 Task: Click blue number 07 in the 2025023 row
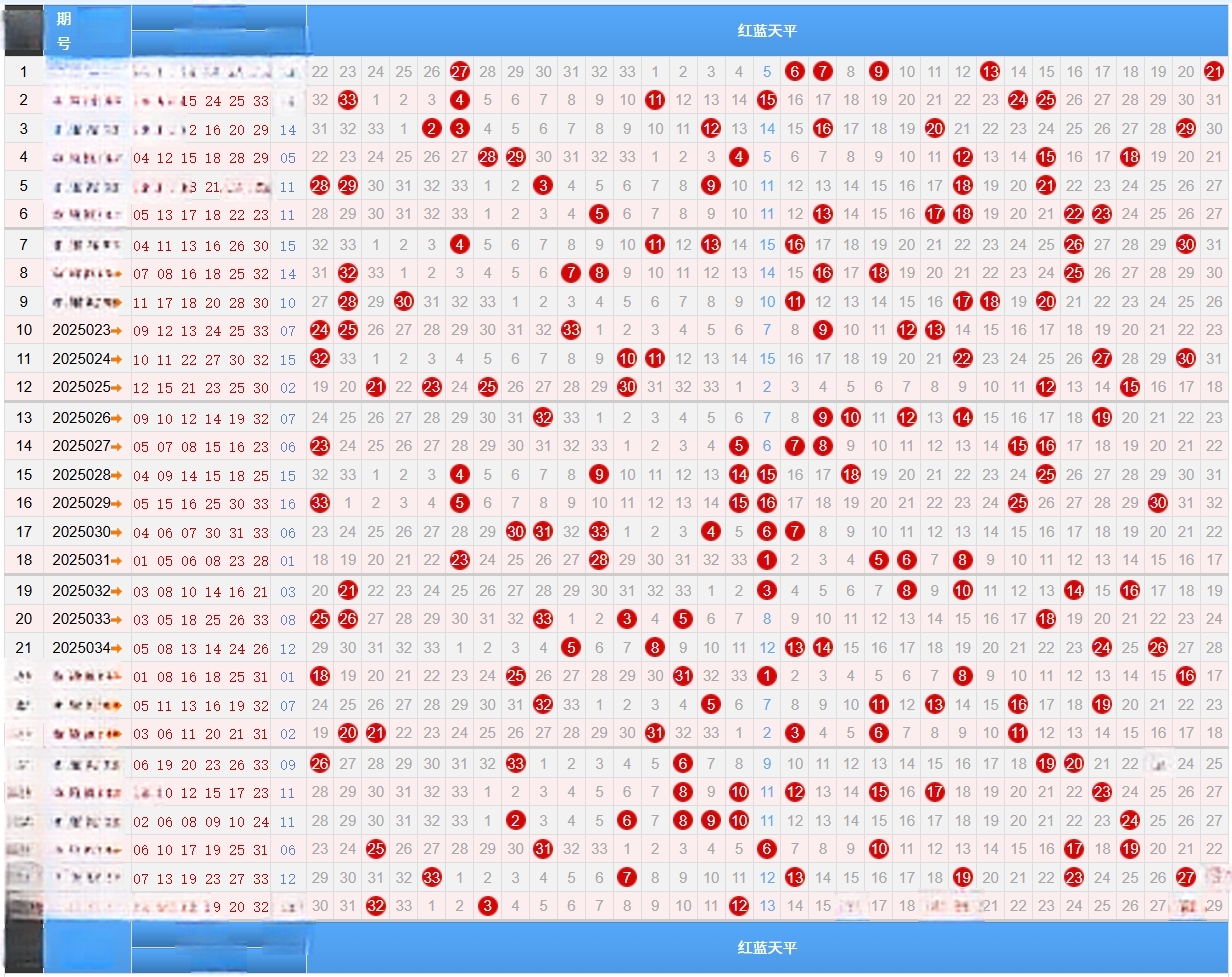click(288, 330)
